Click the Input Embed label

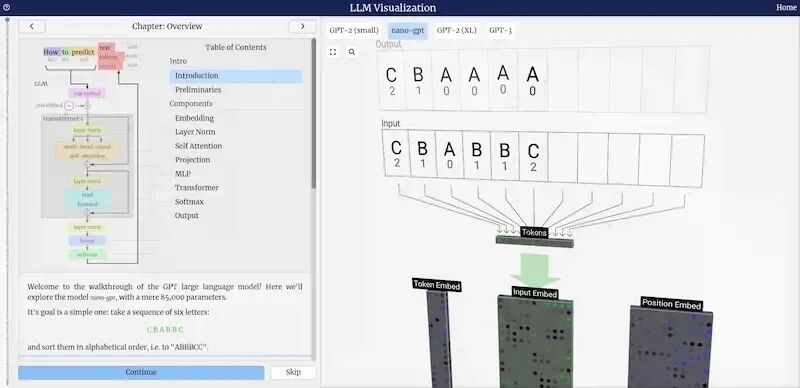point(535,293)
